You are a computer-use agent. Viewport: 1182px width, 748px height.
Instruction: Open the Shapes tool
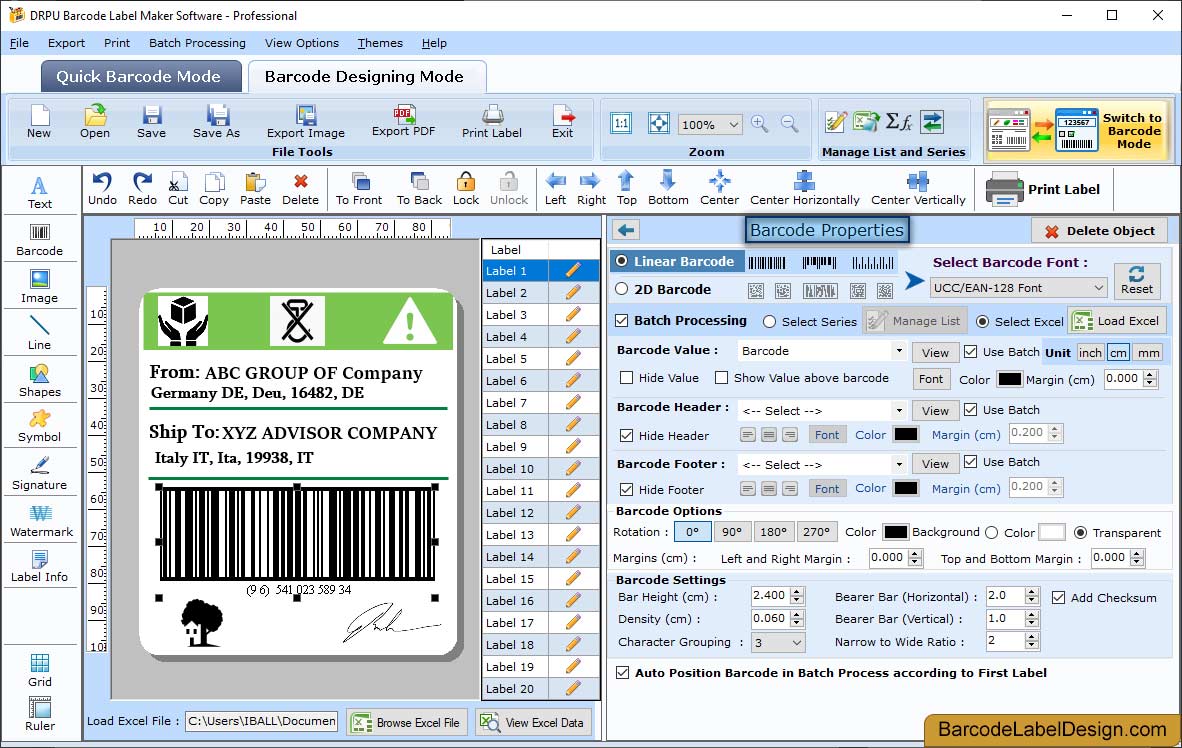[39, 381]
